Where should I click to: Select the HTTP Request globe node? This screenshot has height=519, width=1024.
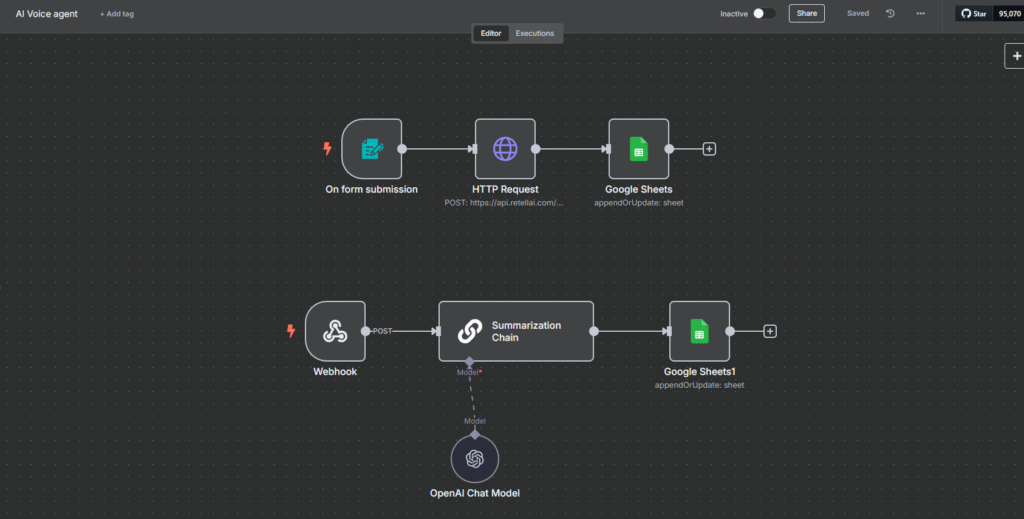point(505,149)
